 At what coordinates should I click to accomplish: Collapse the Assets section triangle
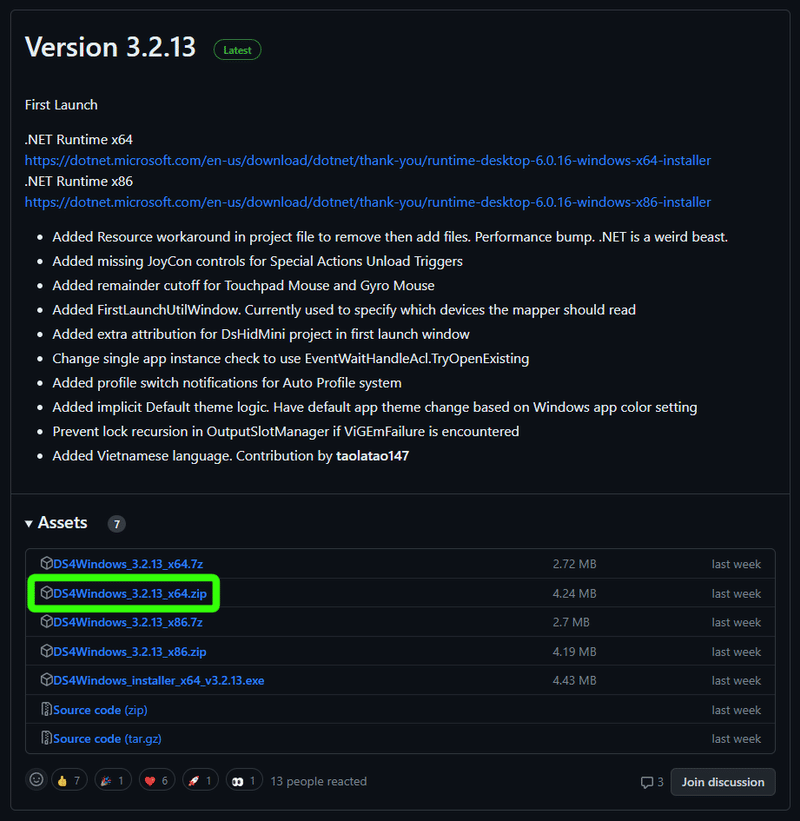pos(29,523)
